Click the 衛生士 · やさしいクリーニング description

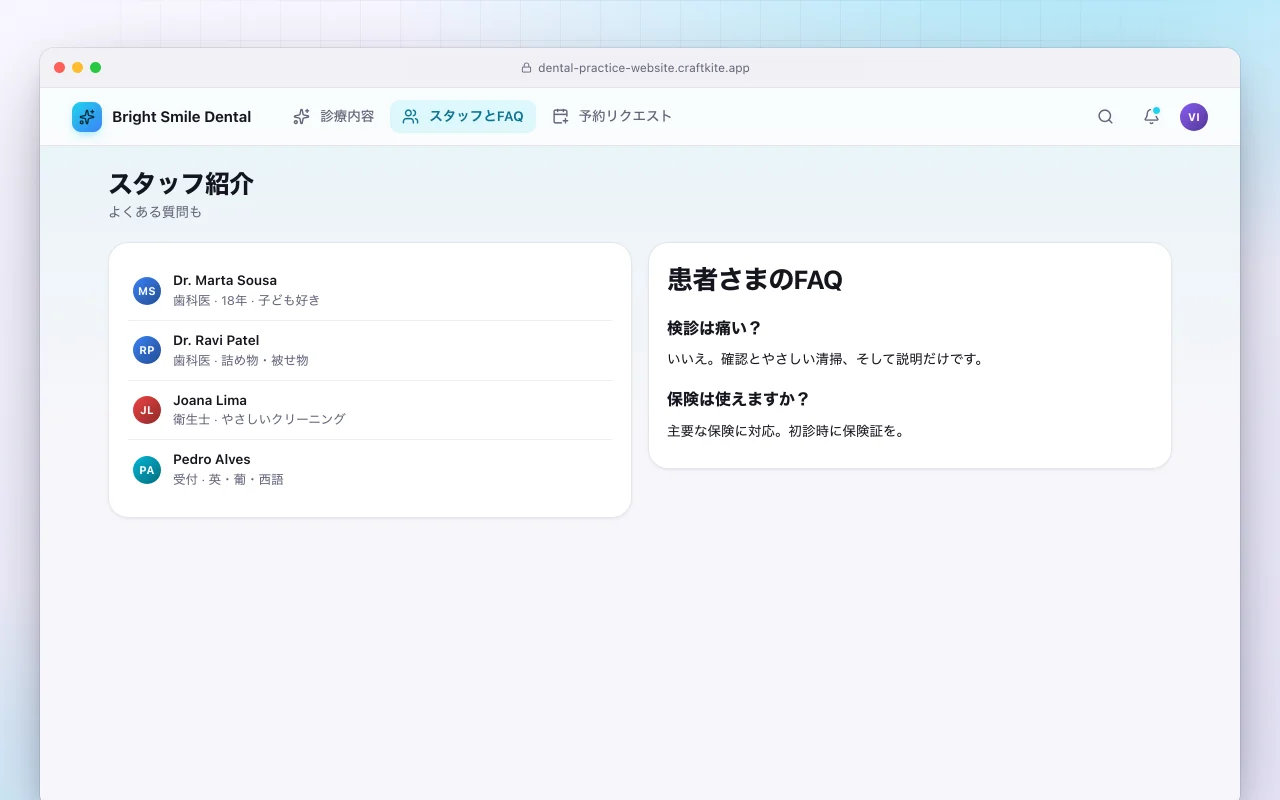259,419
